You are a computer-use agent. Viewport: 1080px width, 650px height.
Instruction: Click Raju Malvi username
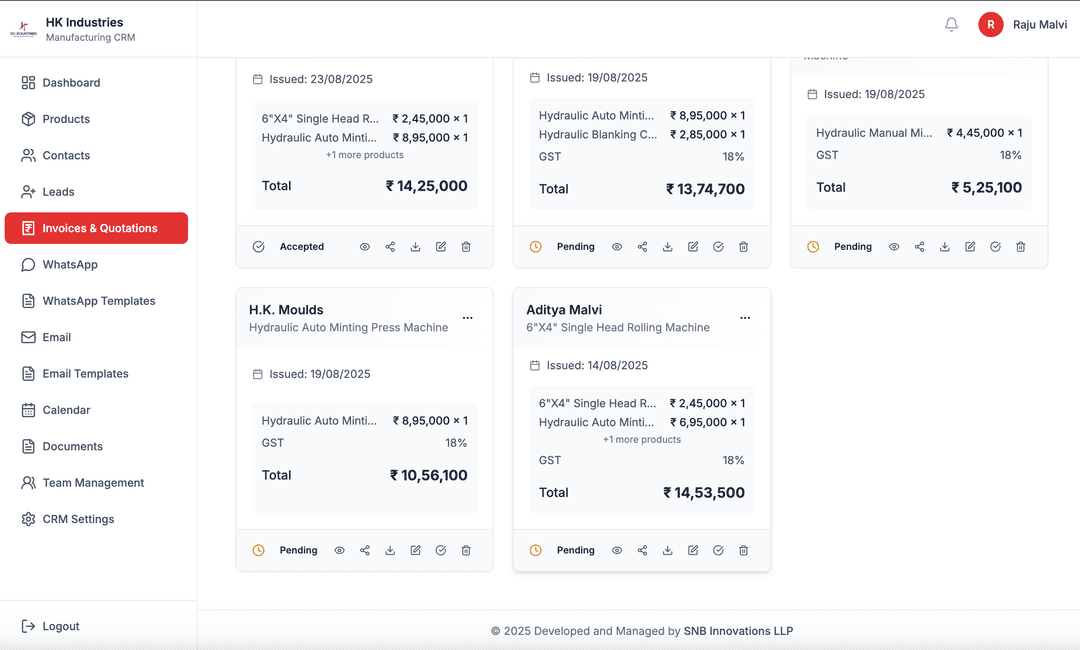point(1039,25)
